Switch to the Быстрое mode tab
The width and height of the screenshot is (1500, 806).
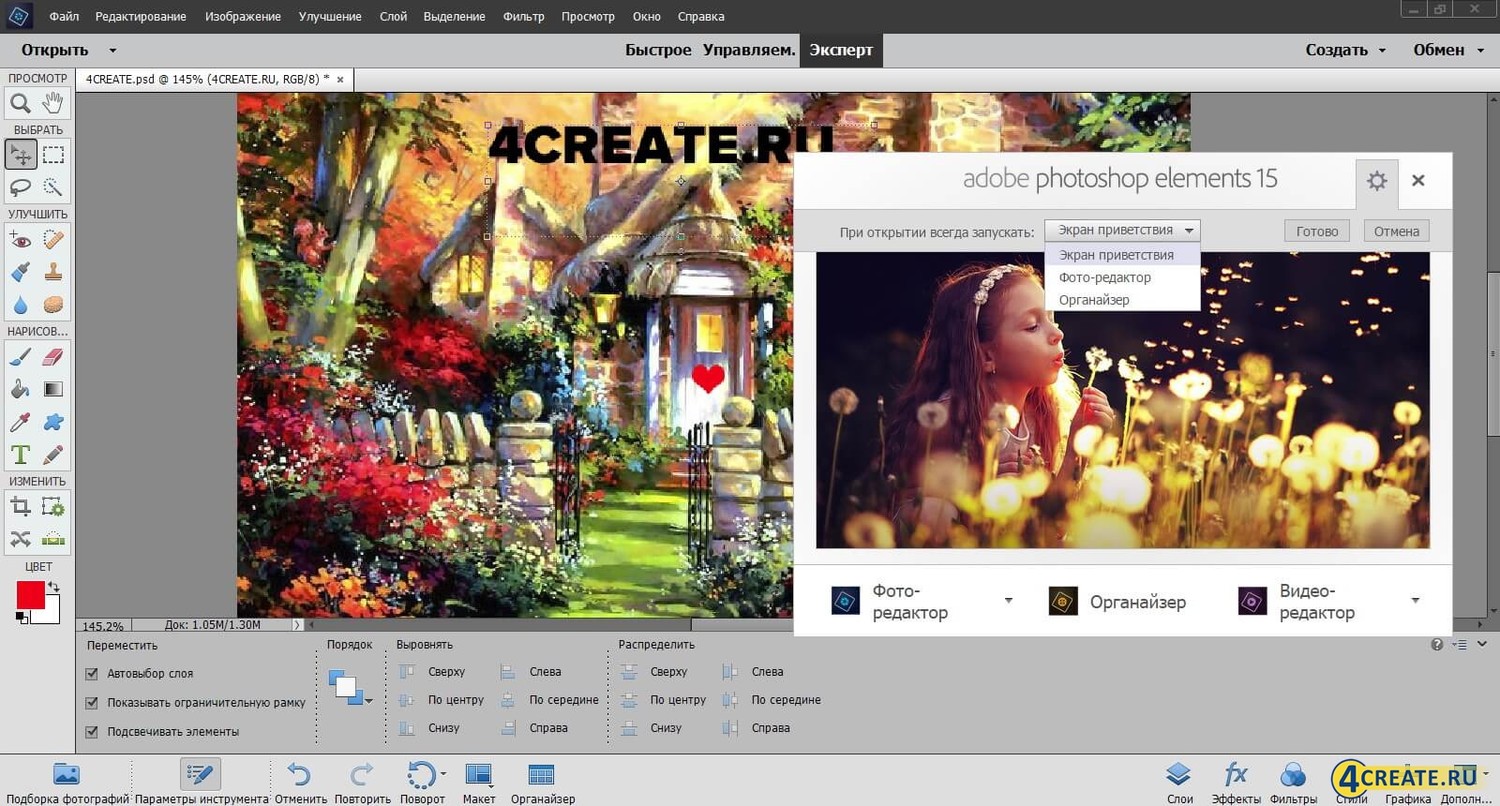coord(658,50)
